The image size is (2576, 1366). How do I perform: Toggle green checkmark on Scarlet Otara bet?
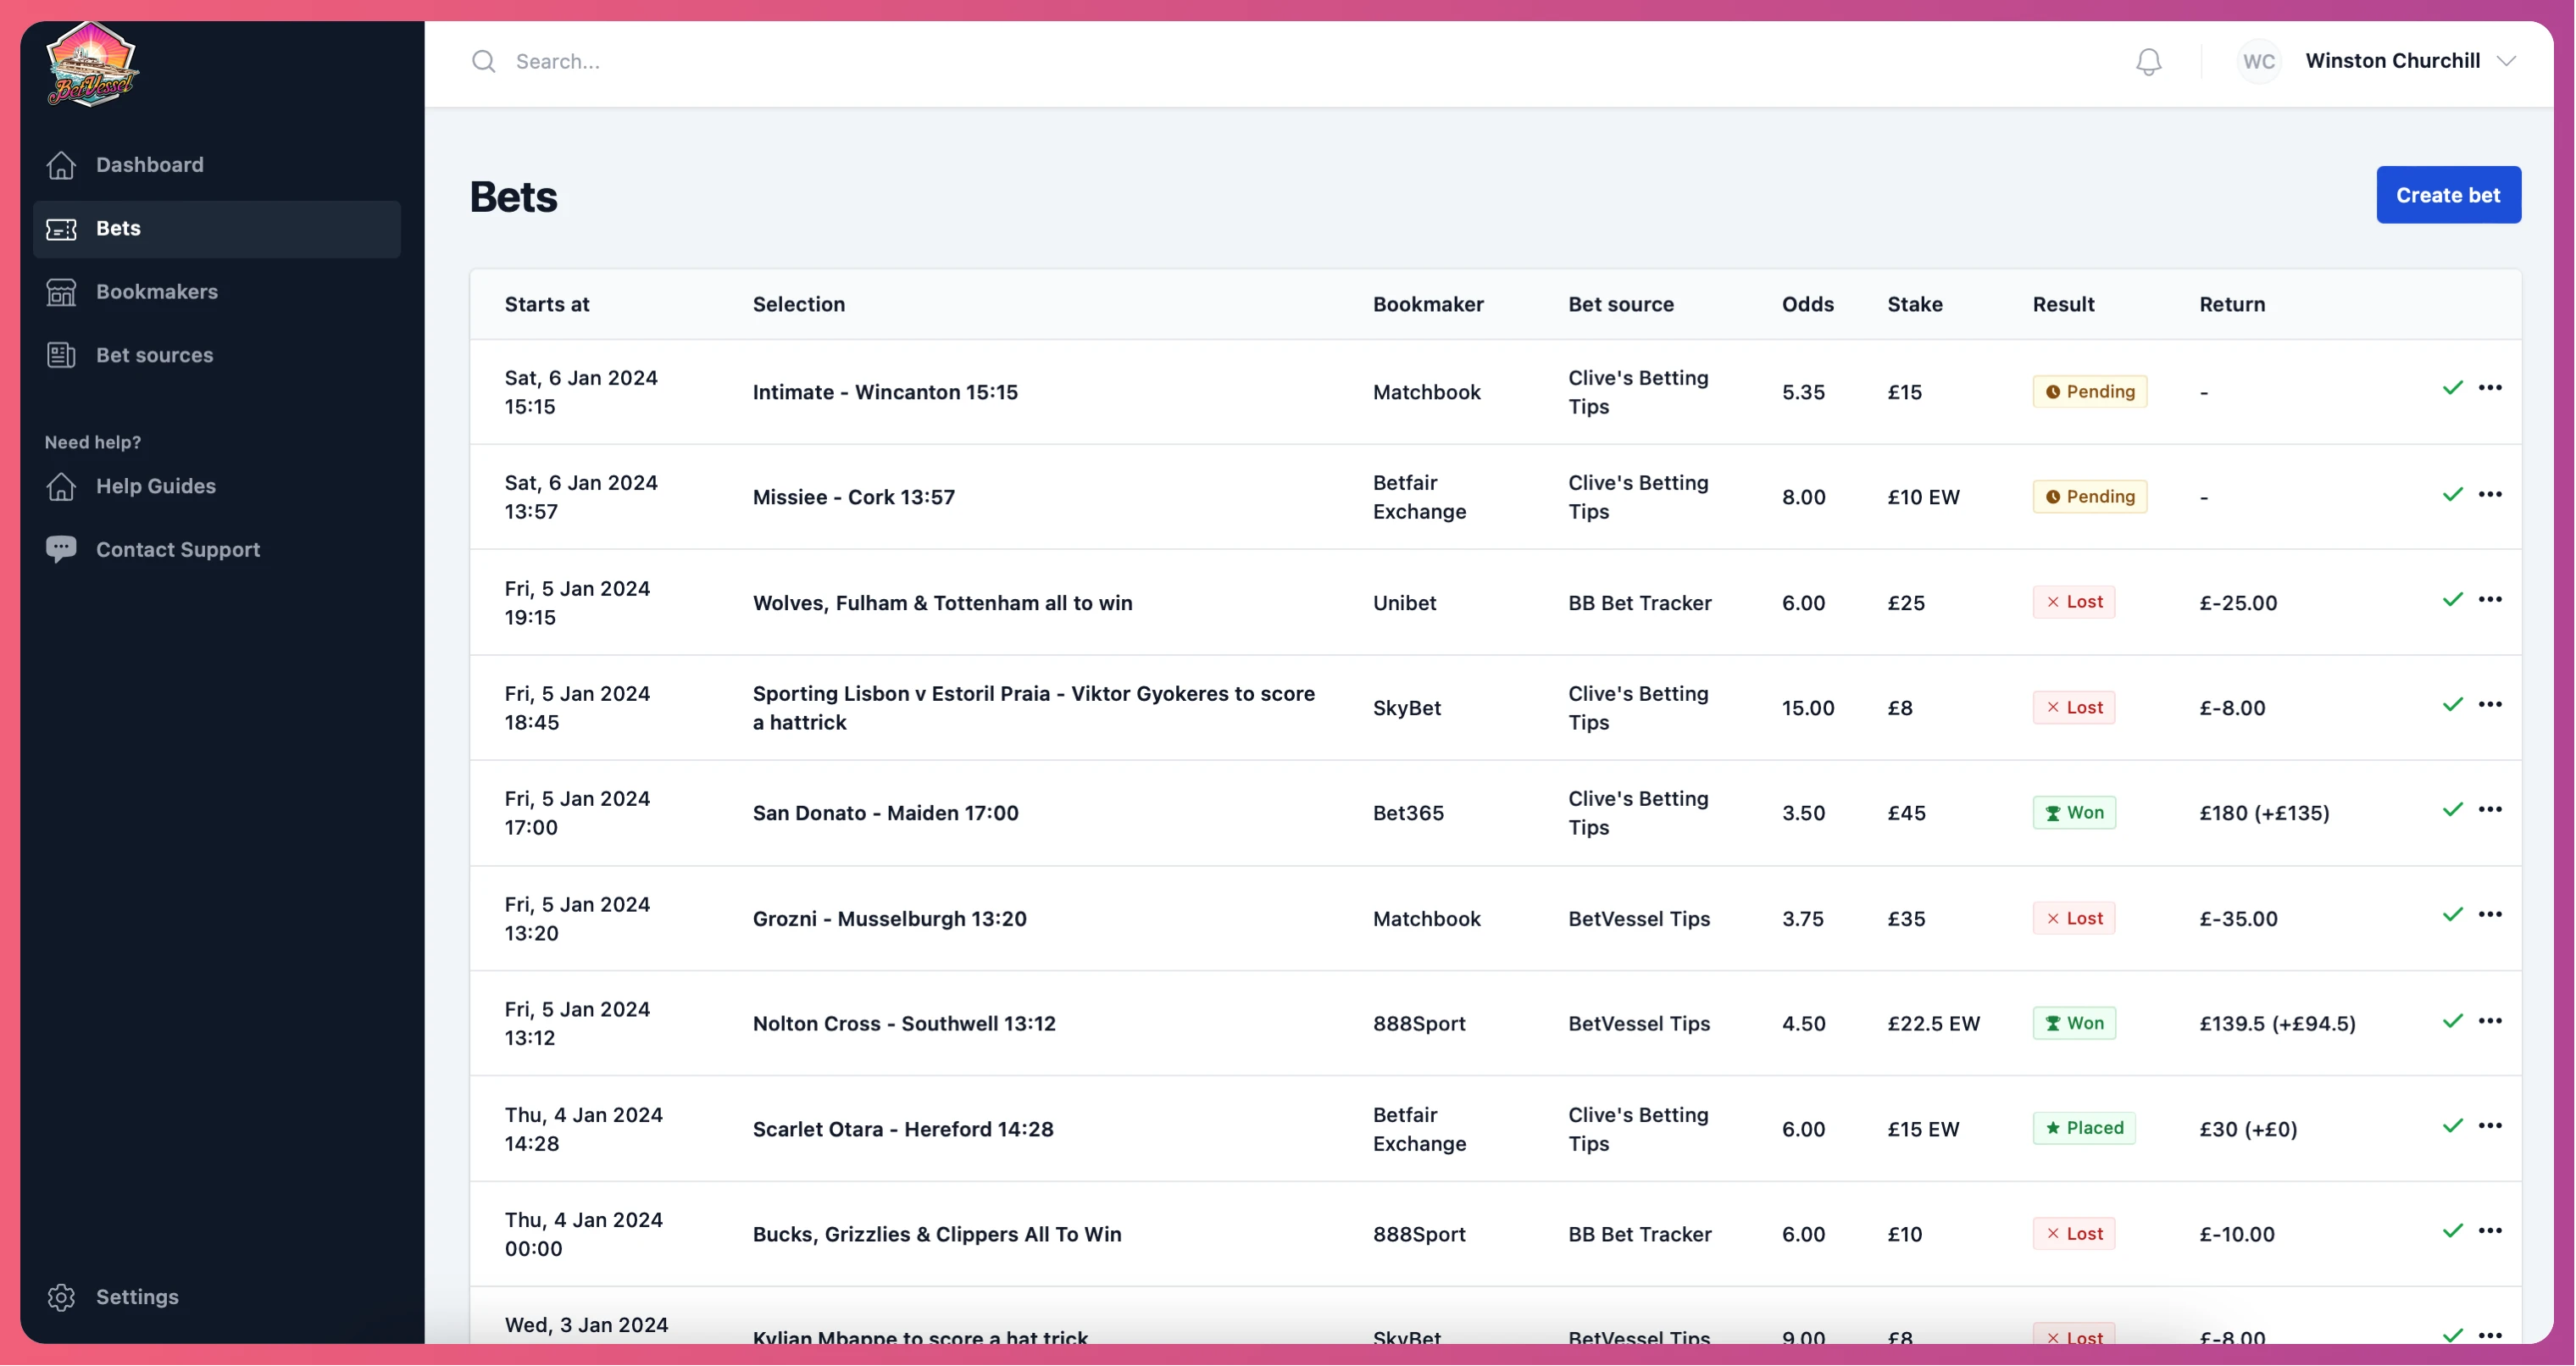[2452, 1126]
